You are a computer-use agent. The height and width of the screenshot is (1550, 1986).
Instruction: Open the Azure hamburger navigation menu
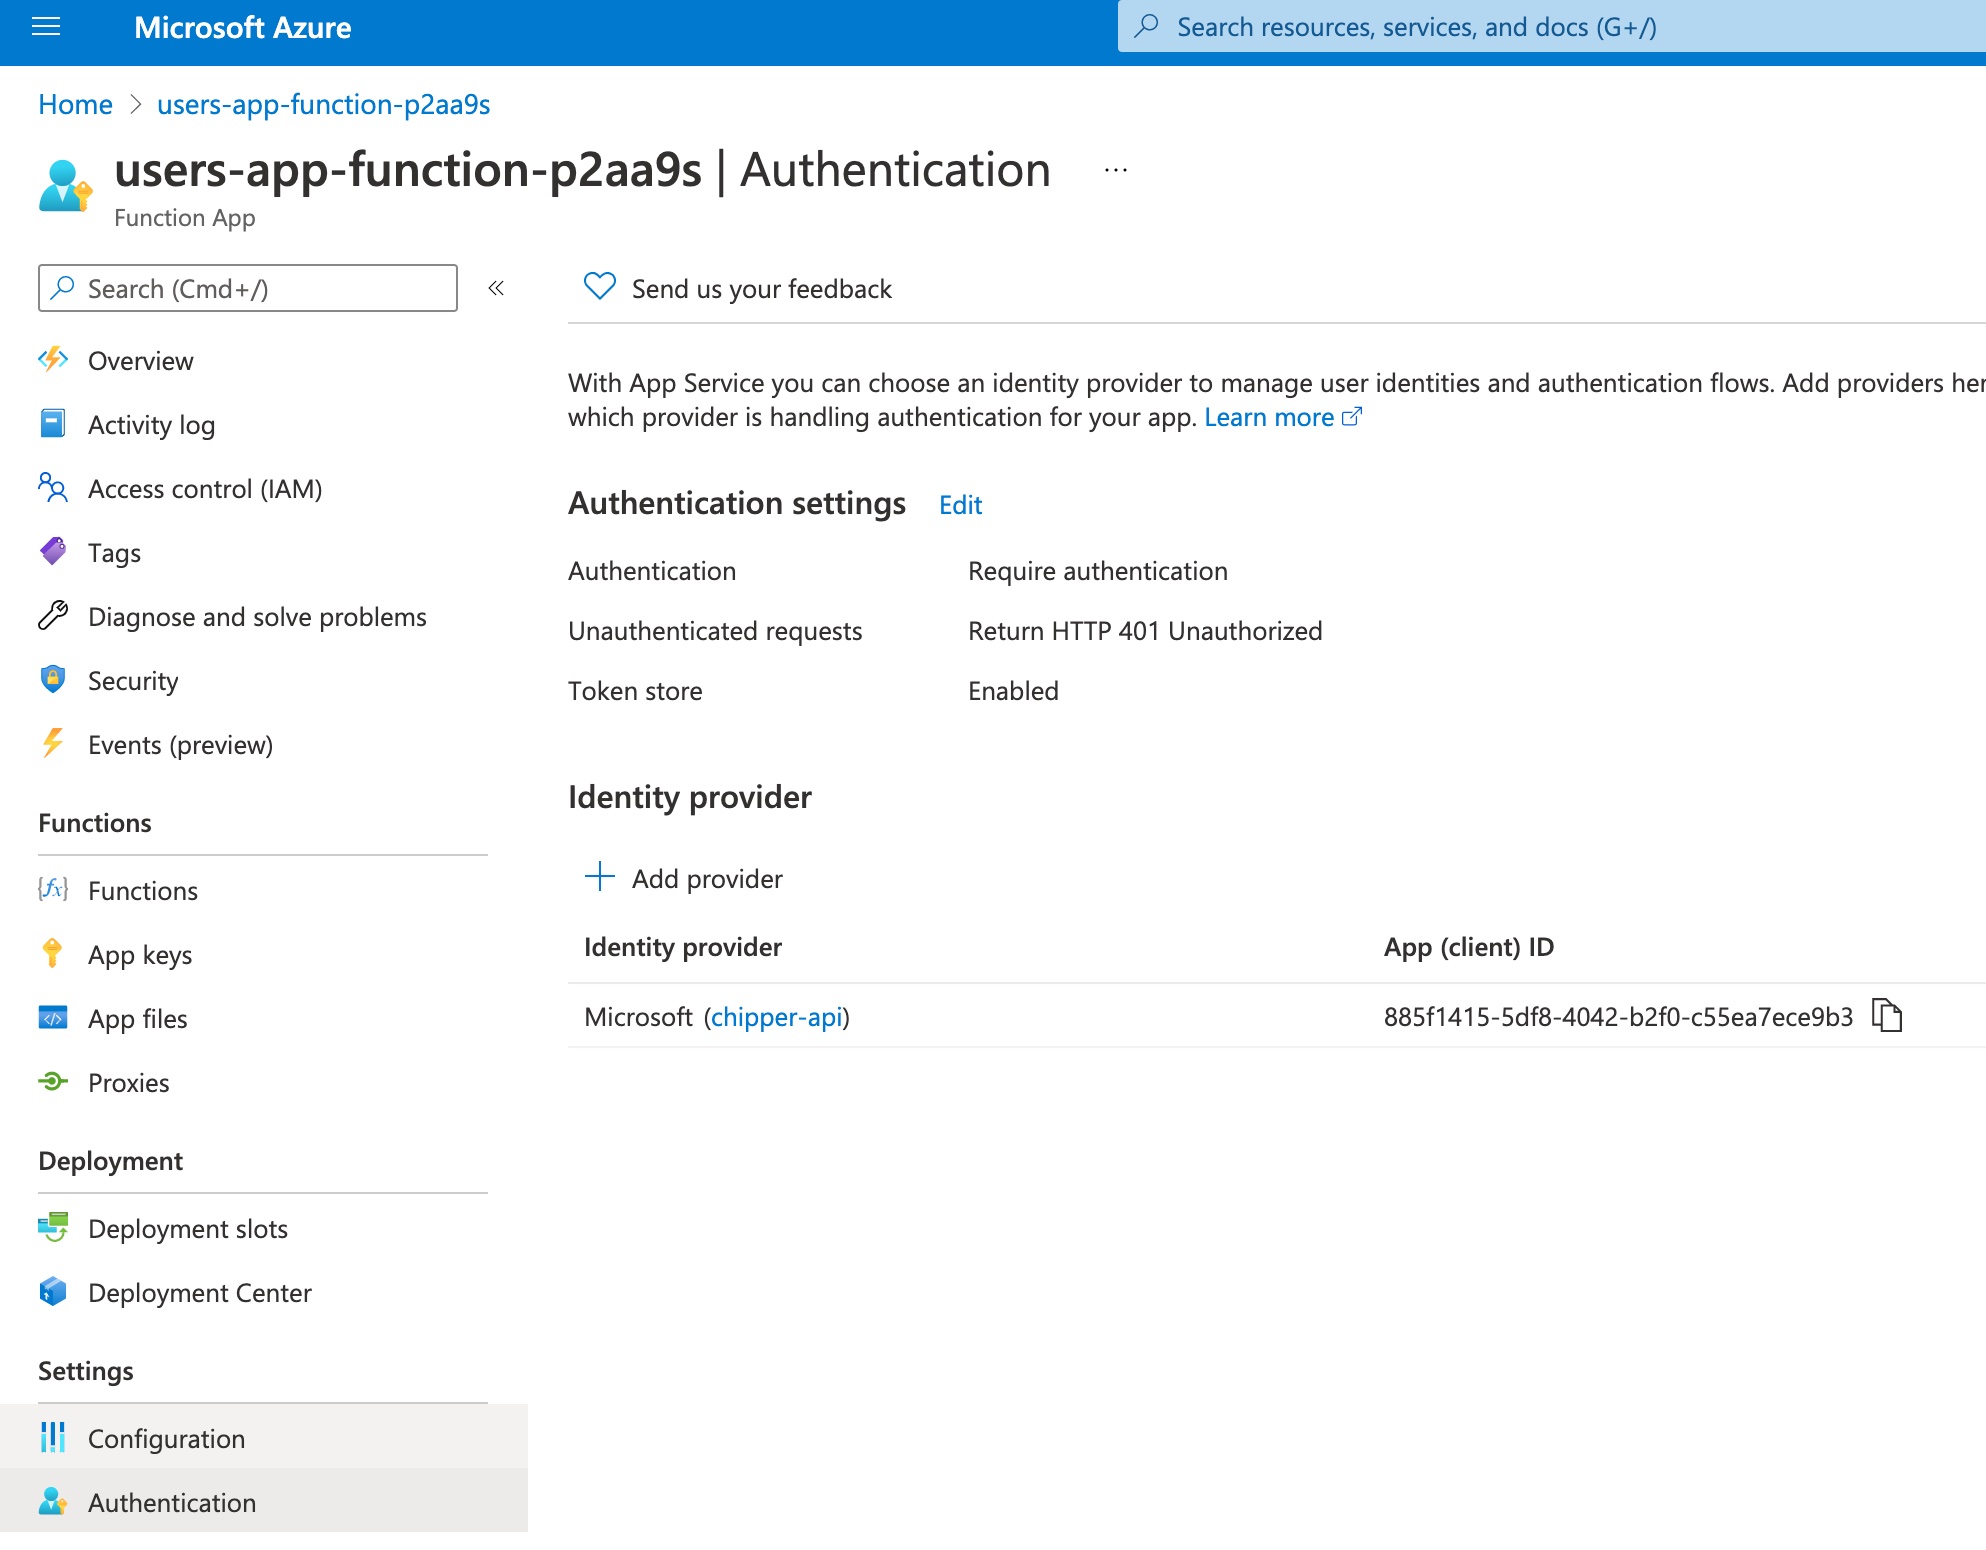coord(46,27)
